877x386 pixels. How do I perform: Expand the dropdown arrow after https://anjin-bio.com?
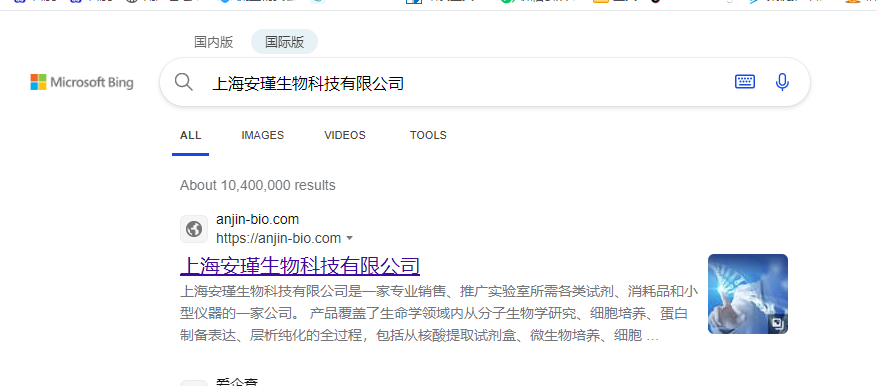(x=350, y=238)
